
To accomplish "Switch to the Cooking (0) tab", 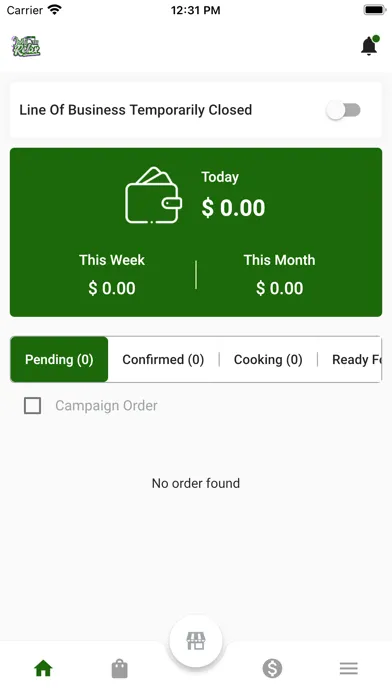I will click(268, 359).
